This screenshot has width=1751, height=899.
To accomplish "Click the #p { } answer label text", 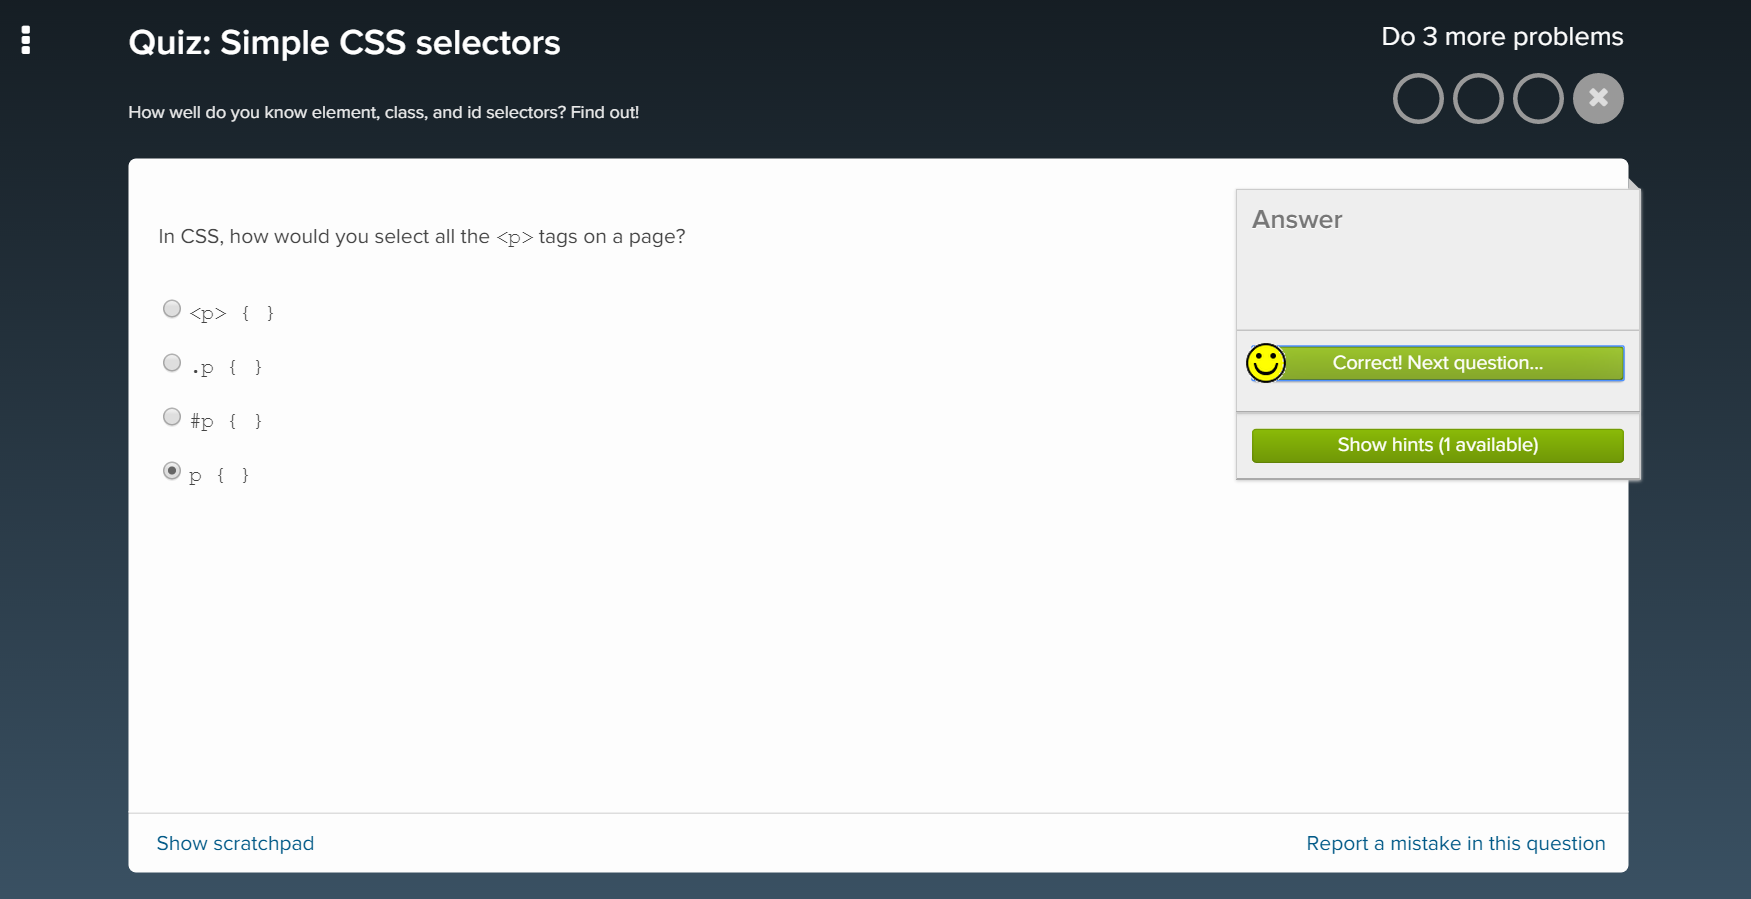I will tap(226, 421).
